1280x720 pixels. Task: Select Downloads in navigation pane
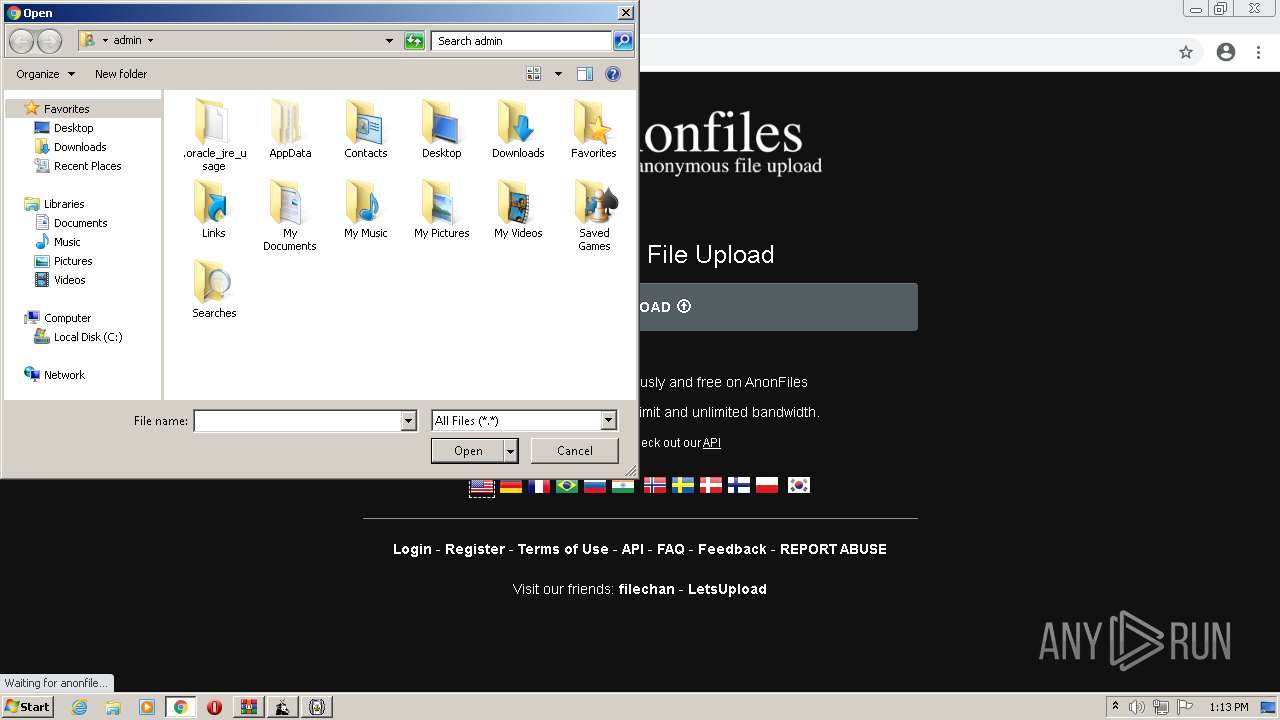point(80,147)
